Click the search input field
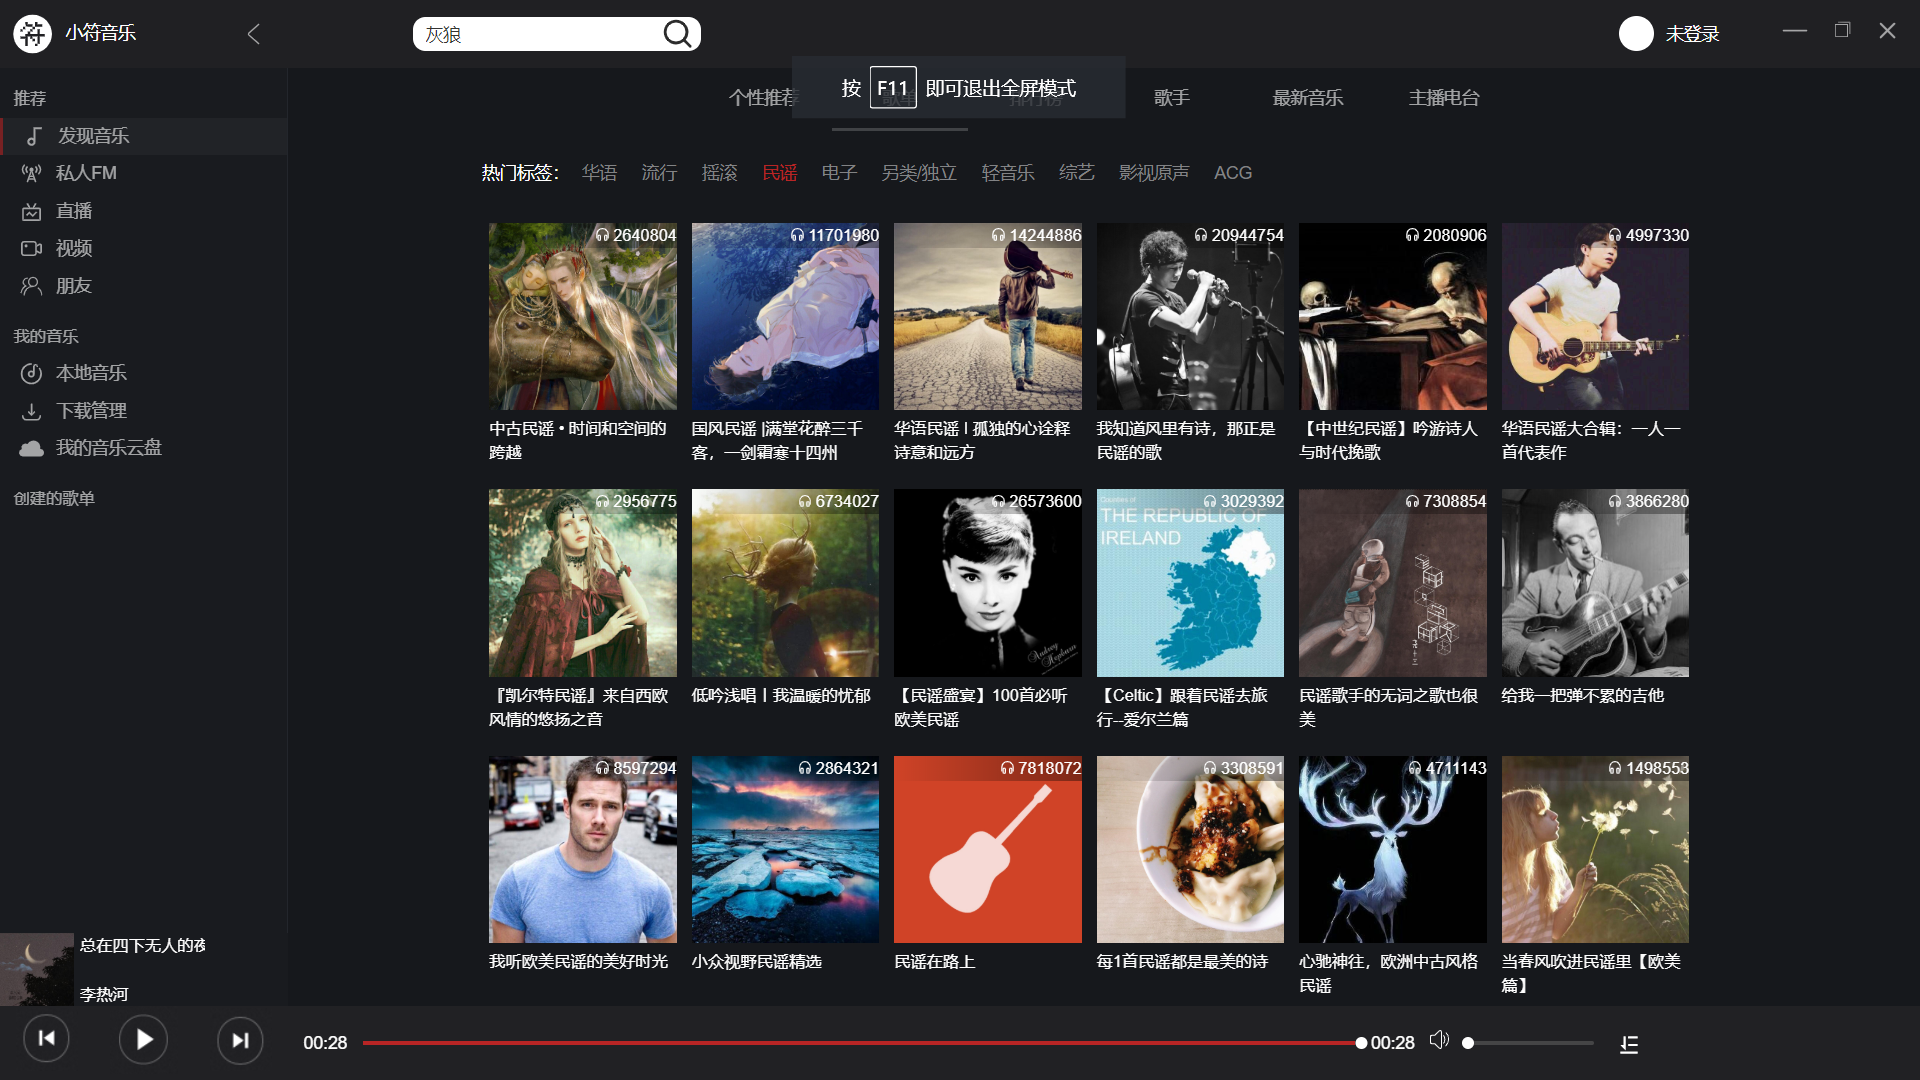1920x1080 pixels. pyautogui.click(x=538, y=34)
